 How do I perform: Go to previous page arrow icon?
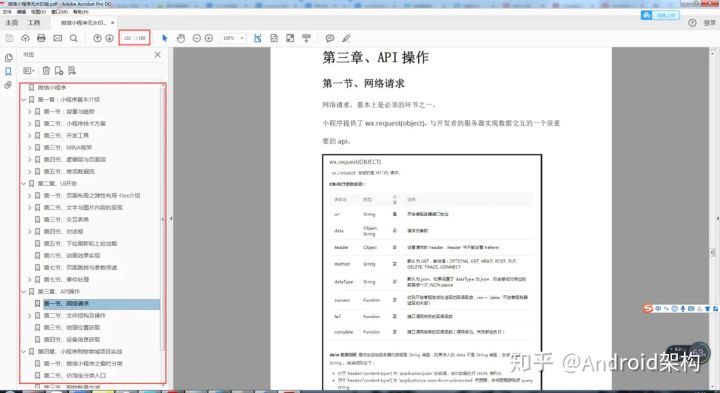pos(97,38)
